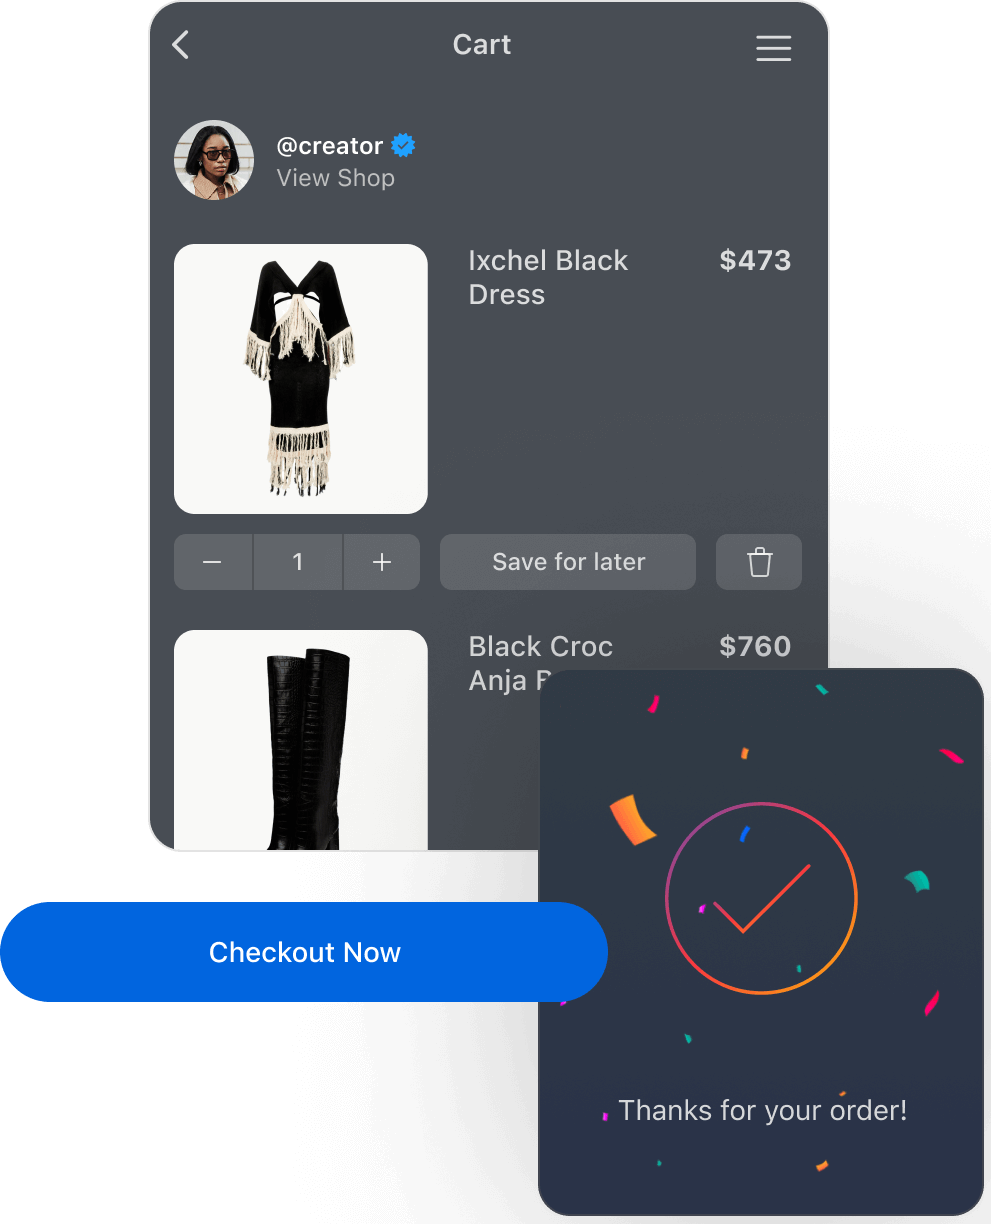Click the Checkout Now button
Image resolution: width=991 pixels, height=1224 pixels.
304,952
